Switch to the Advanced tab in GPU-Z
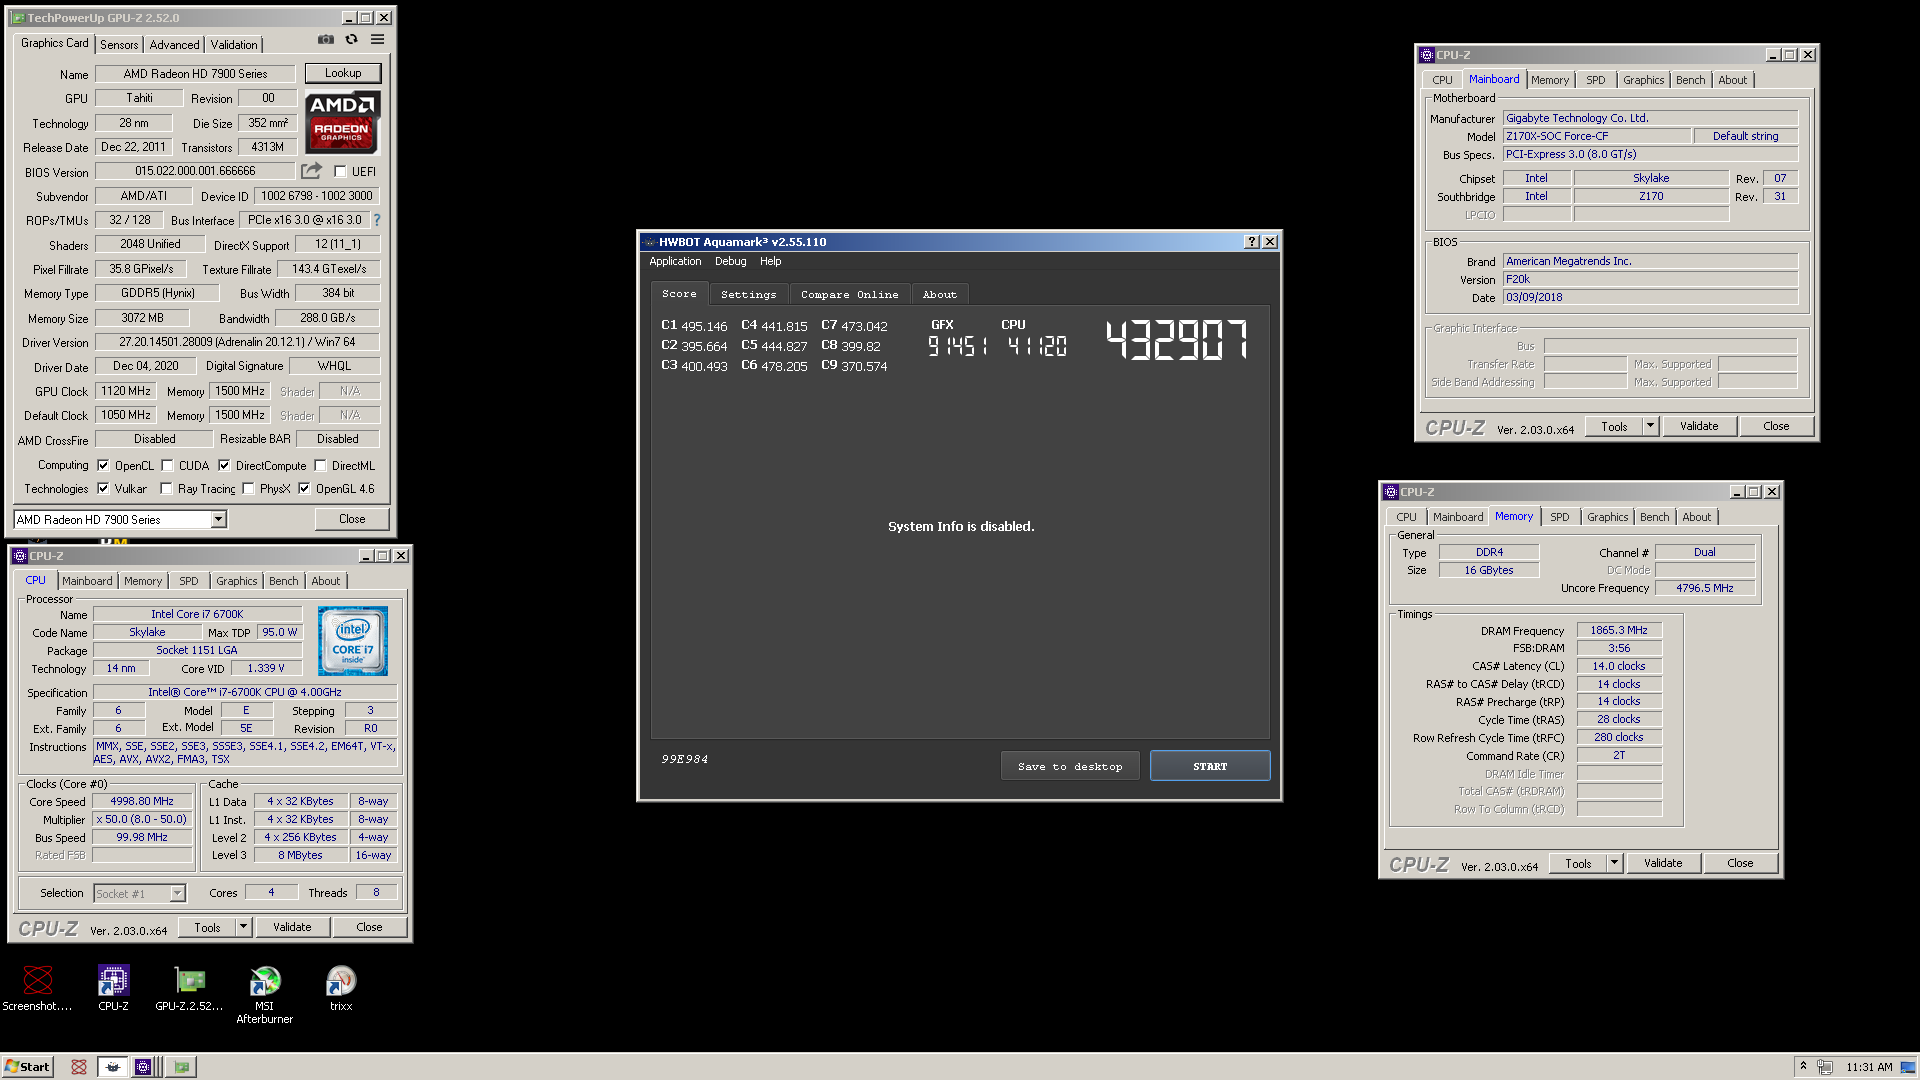 tap(174, 45)
